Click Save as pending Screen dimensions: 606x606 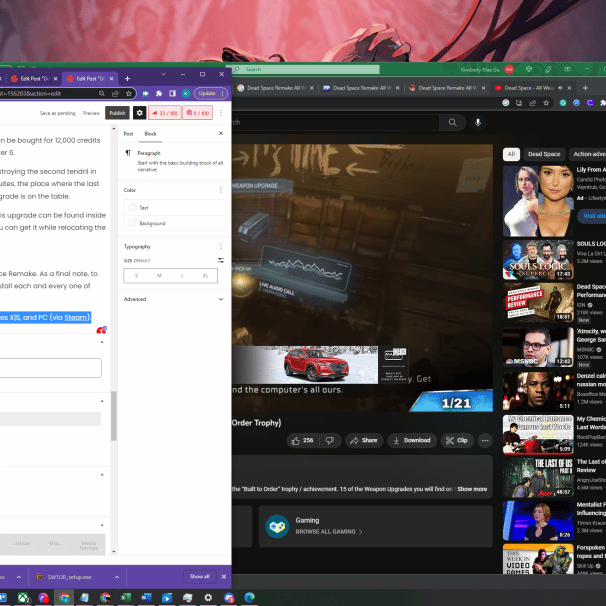58,113
